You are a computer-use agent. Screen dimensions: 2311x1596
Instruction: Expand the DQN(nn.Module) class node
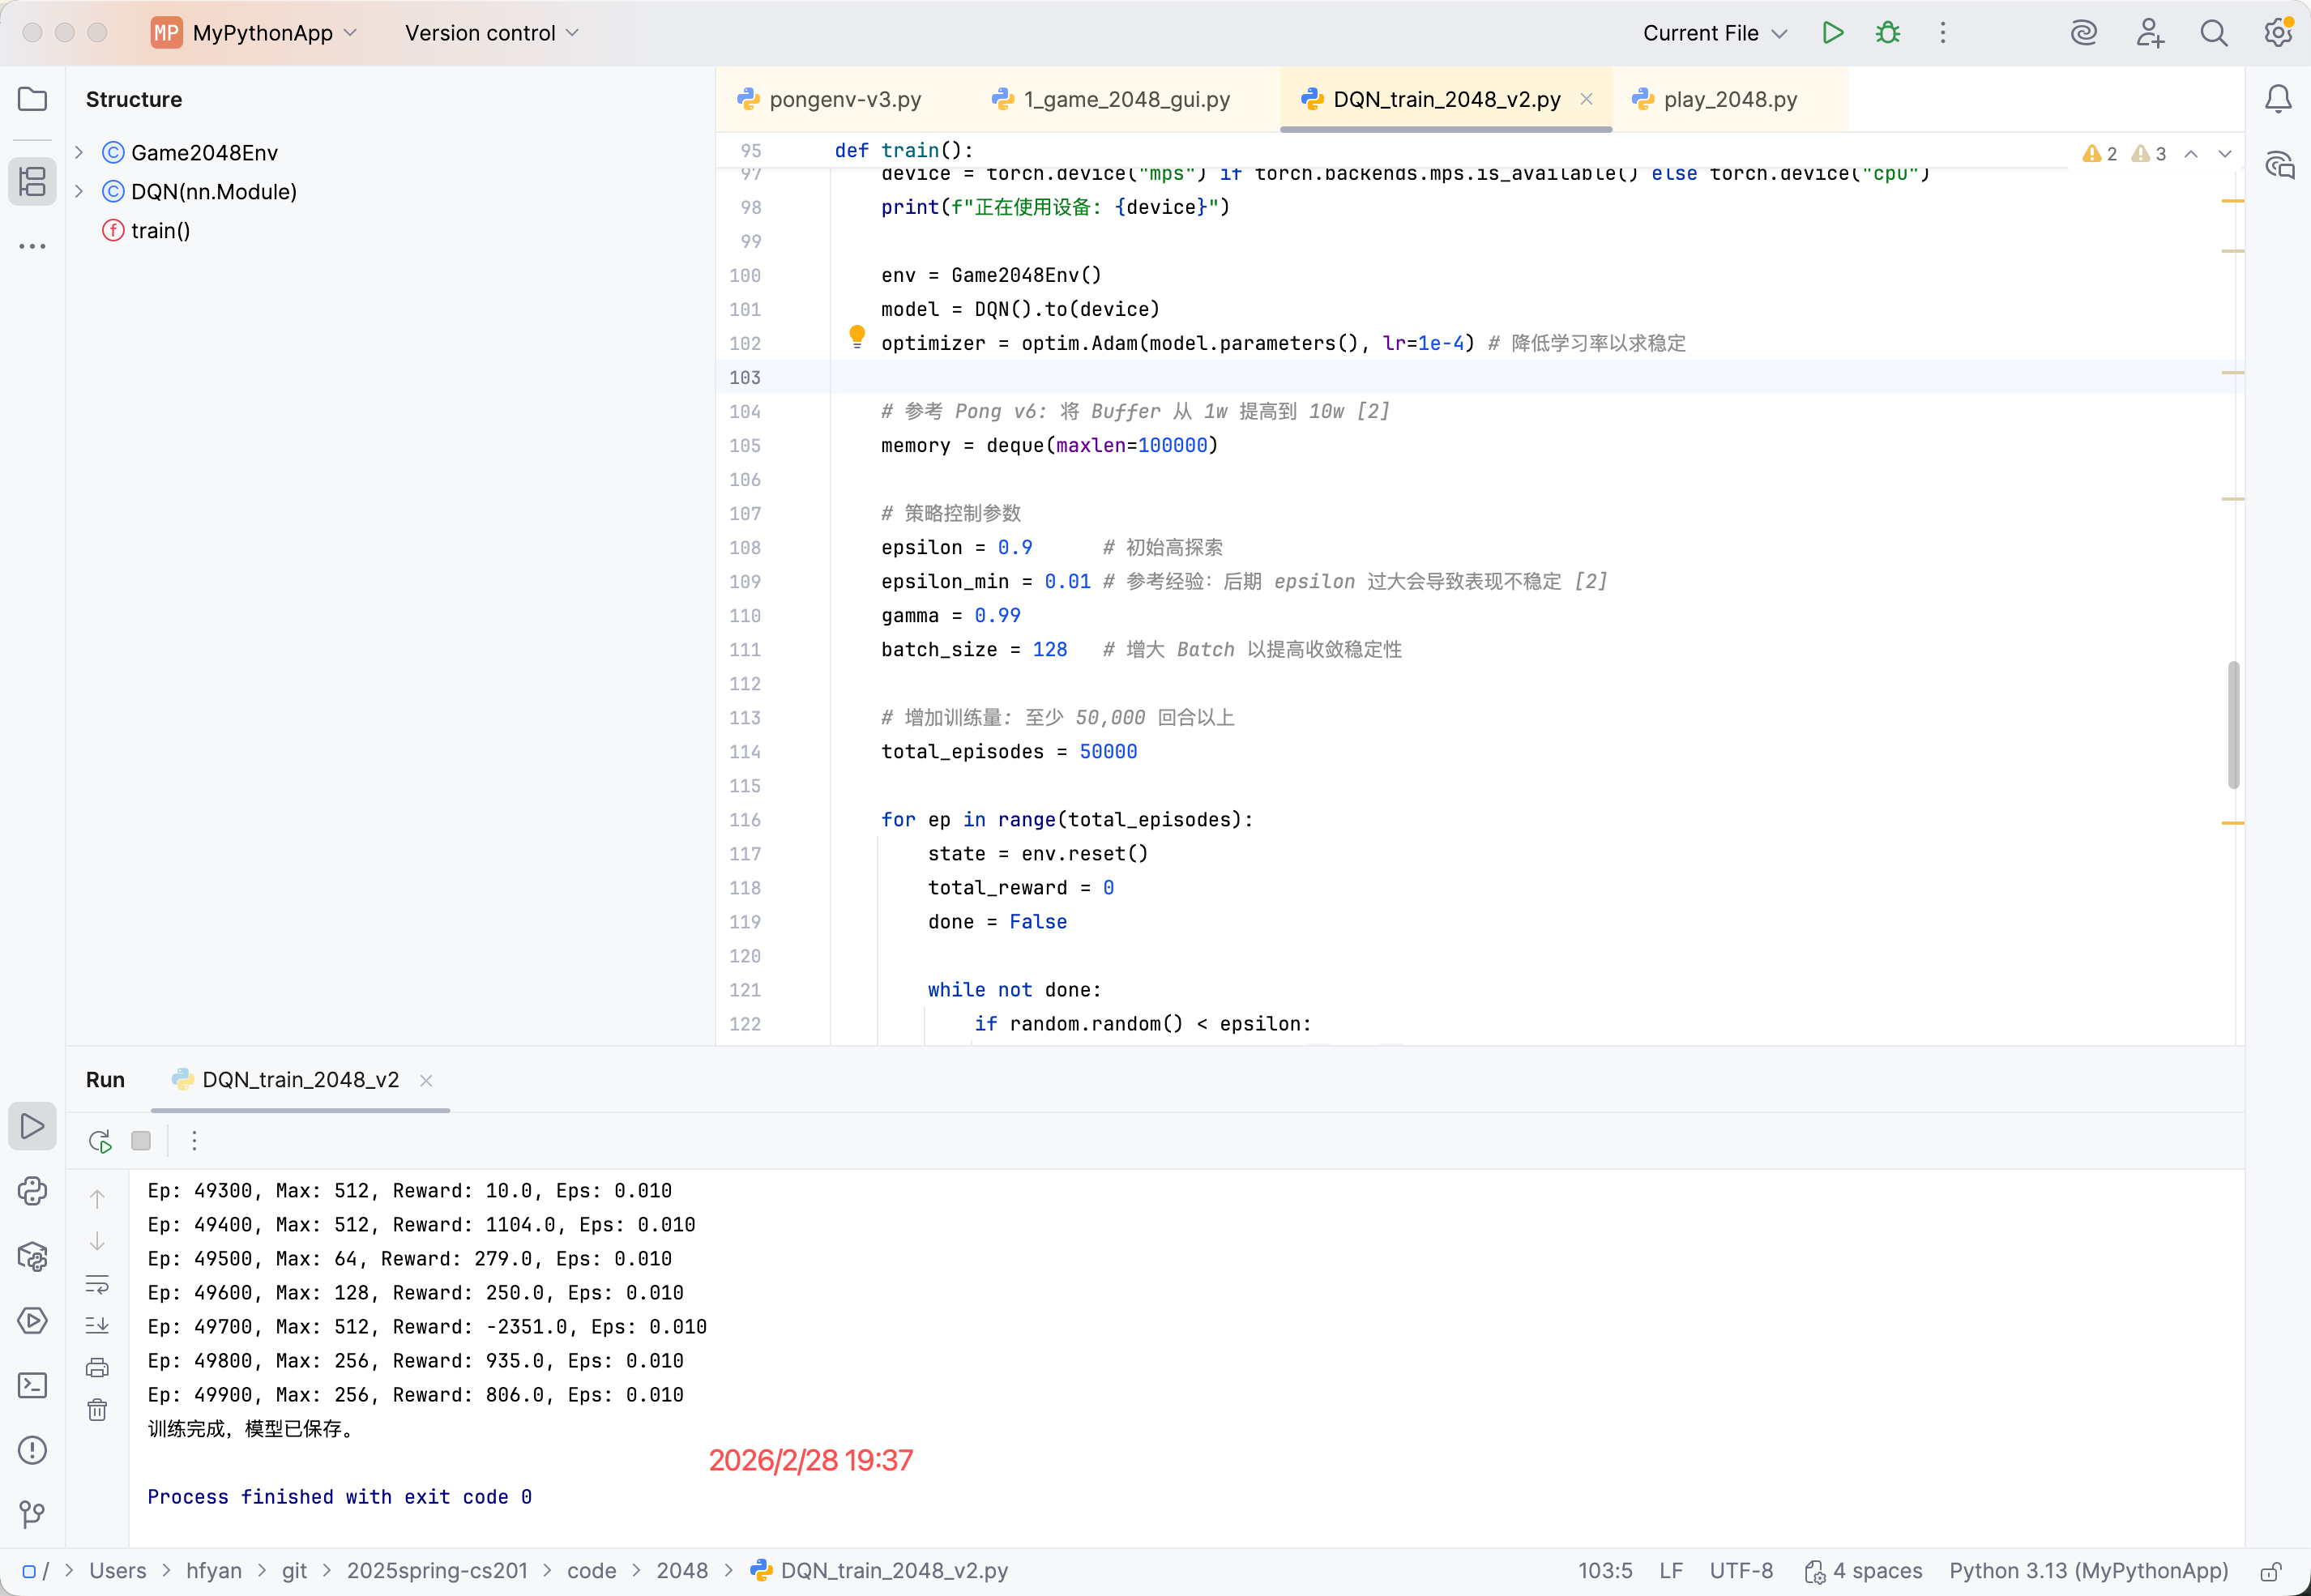(x=79, y=191)
